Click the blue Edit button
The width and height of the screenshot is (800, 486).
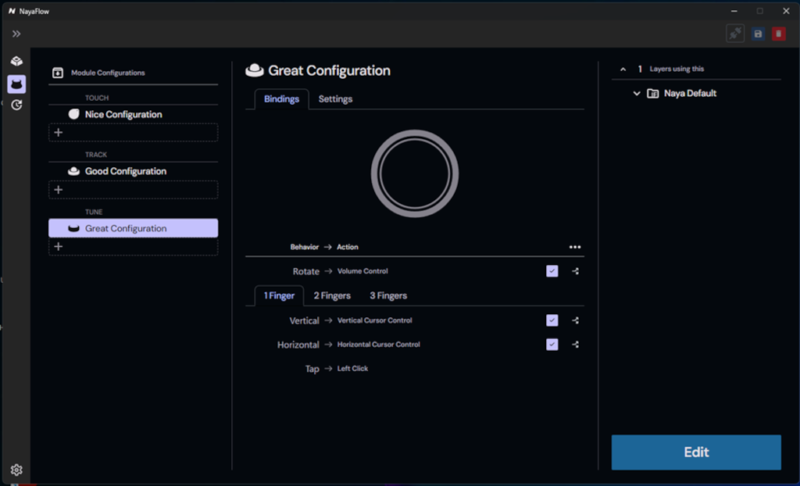696,452
